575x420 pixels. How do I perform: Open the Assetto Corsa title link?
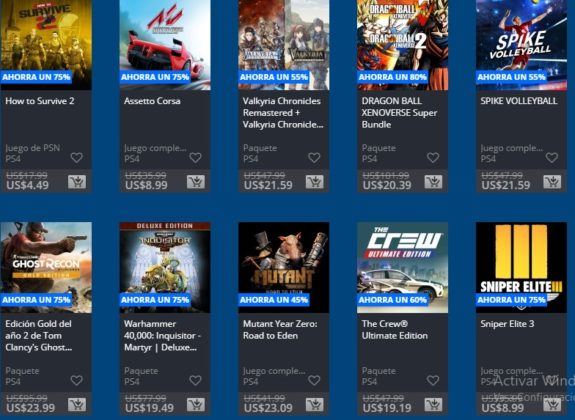coord(152,101)
